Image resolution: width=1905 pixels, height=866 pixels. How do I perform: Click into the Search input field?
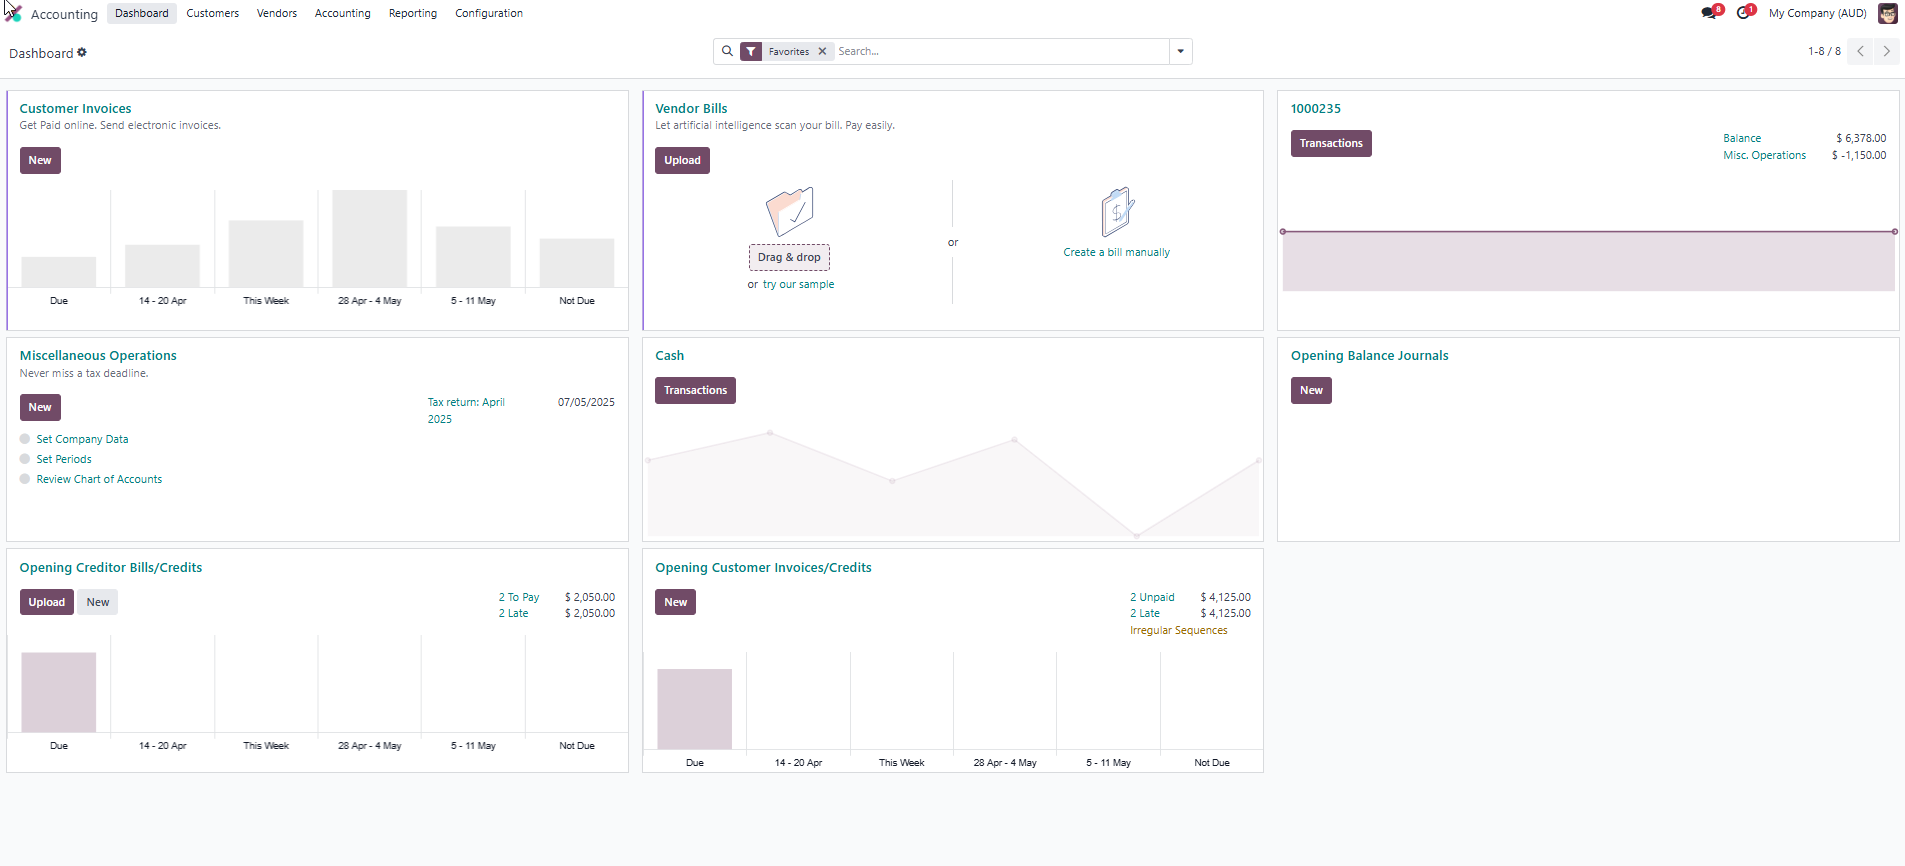(1000, 51)
